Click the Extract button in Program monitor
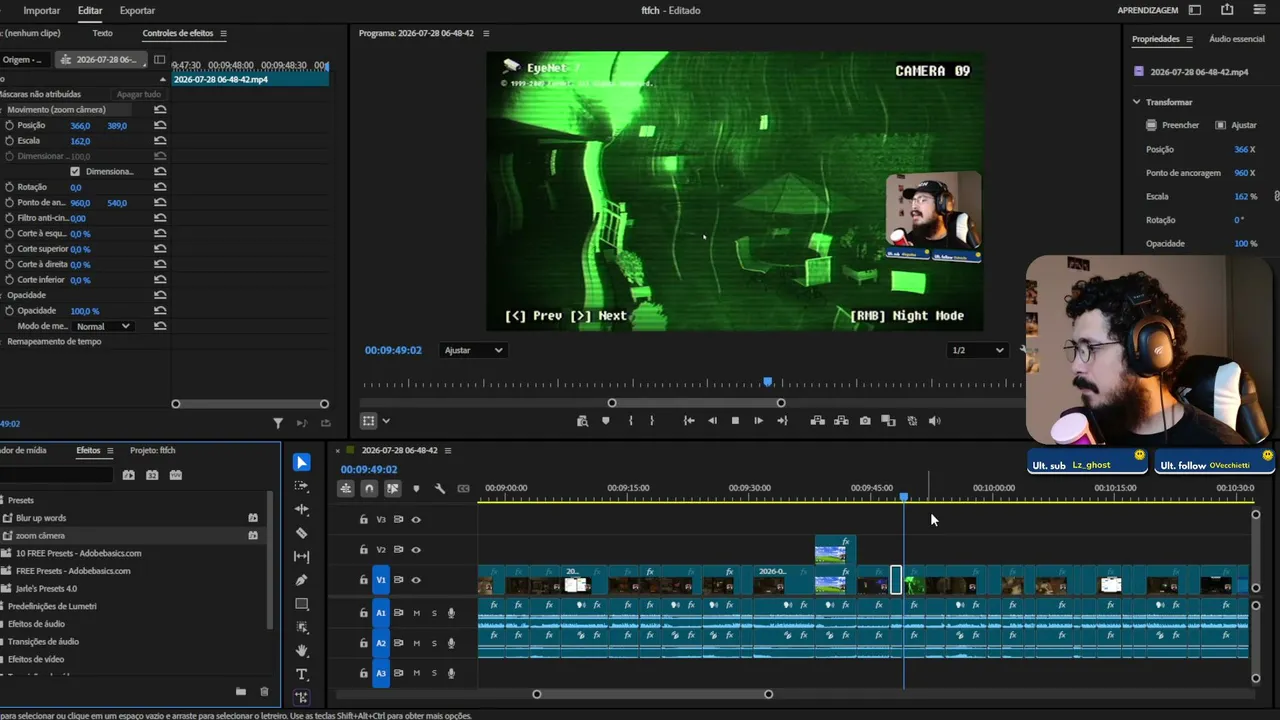 click(x=841, y=421)
